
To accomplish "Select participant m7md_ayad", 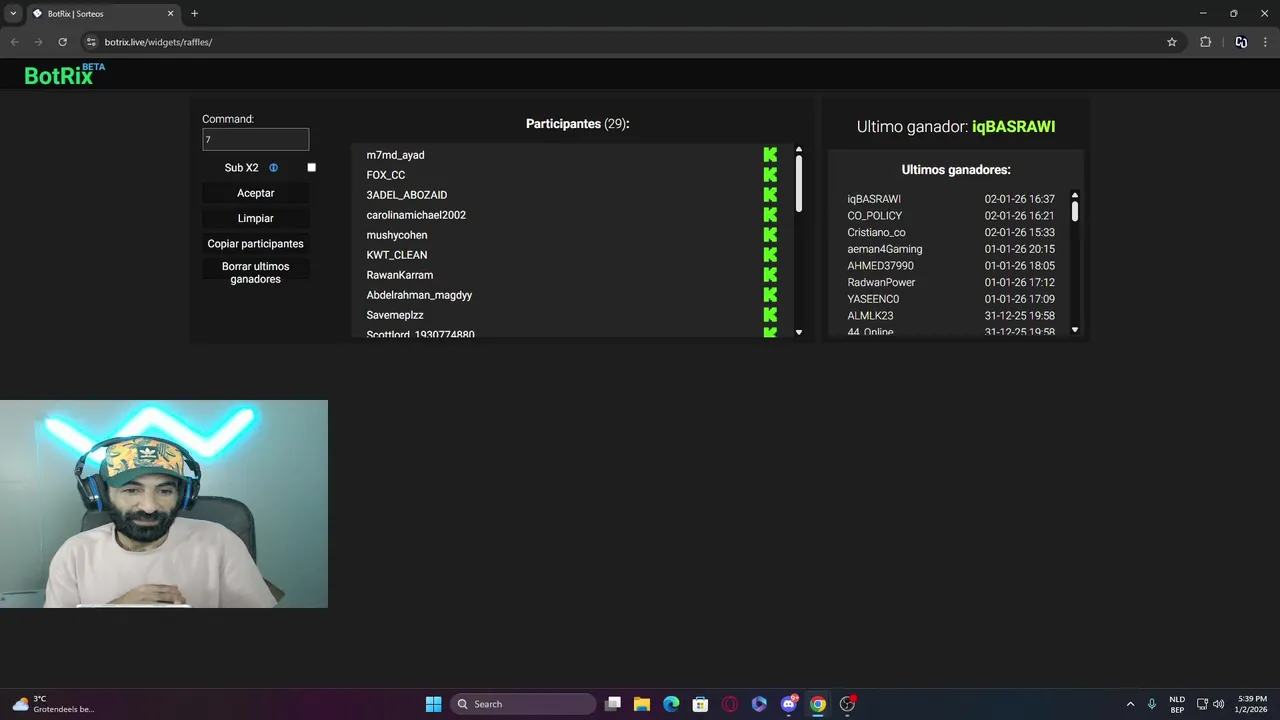I will pos(395,155).
